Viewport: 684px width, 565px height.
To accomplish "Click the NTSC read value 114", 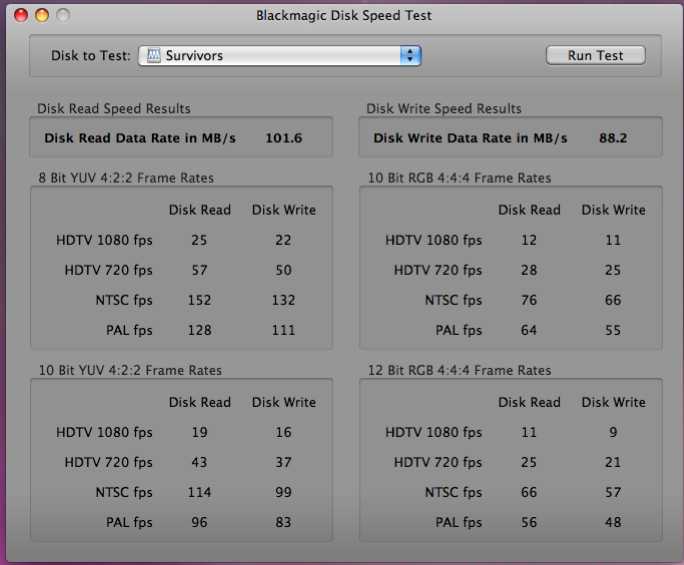I will (199, 493).
